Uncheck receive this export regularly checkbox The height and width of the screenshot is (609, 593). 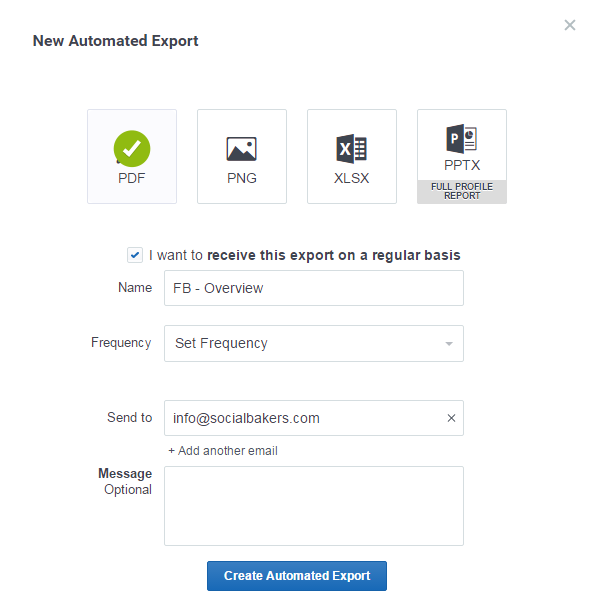(135, 255)
